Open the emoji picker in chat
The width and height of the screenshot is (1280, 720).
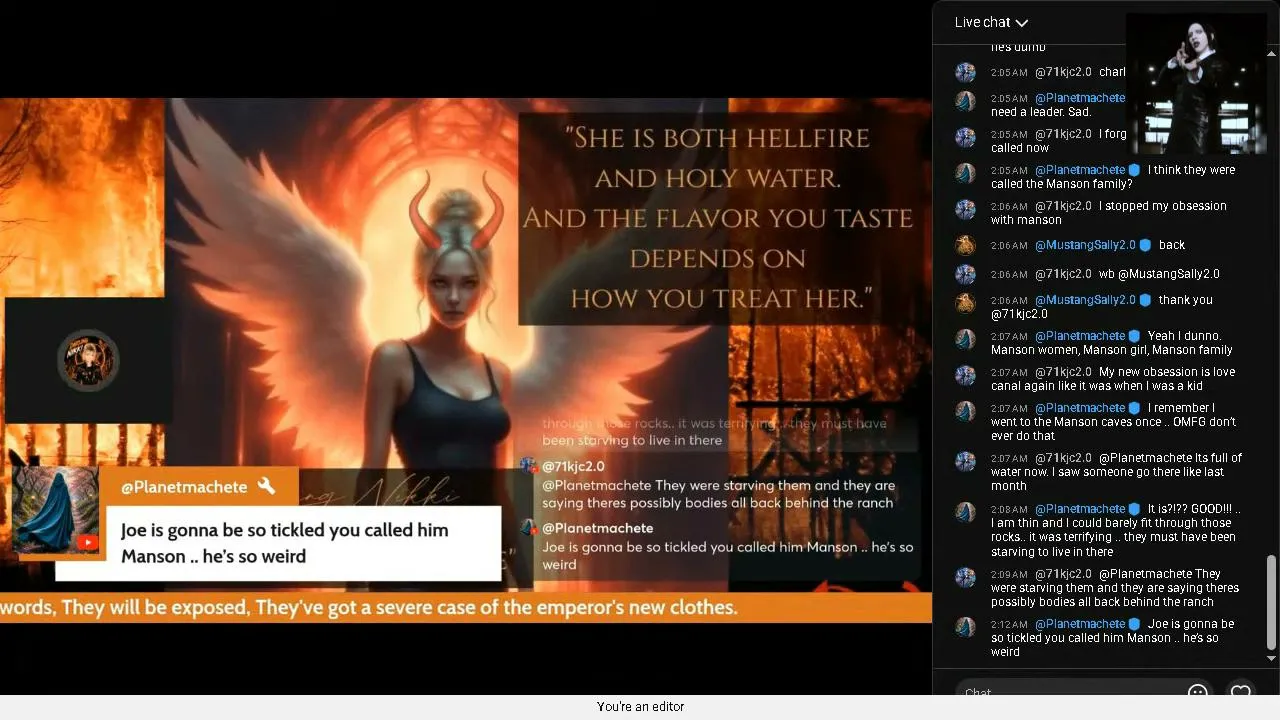click(1197, 692)
